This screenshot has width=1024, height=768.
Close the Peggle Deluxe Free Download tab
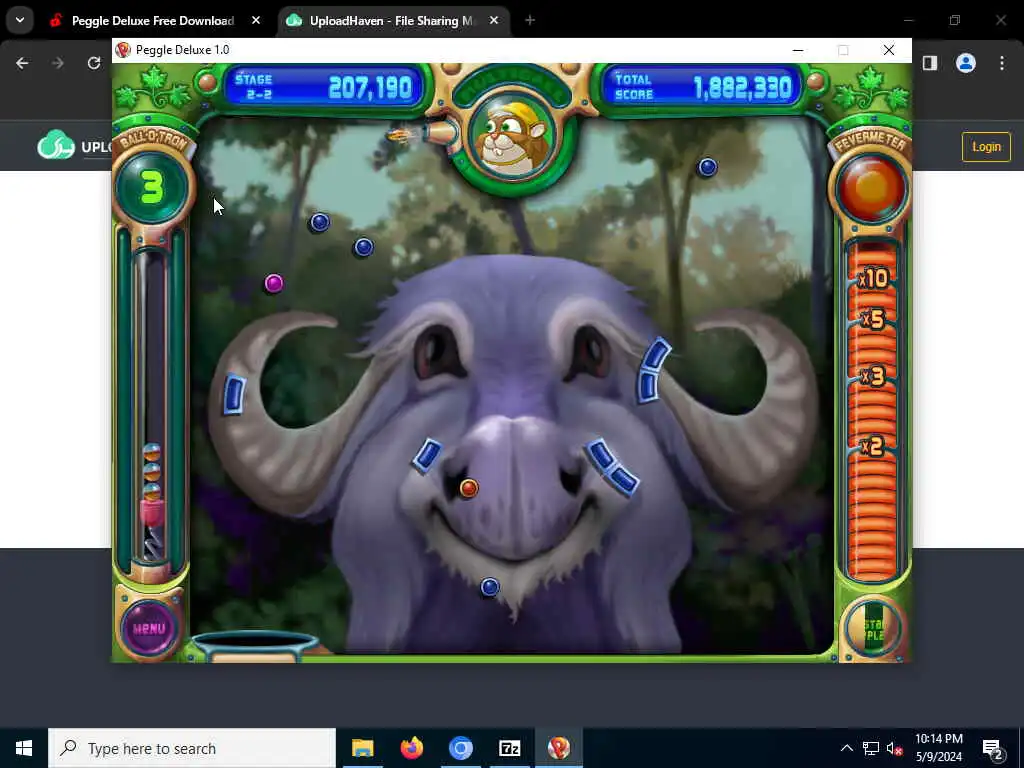[256, 21]
